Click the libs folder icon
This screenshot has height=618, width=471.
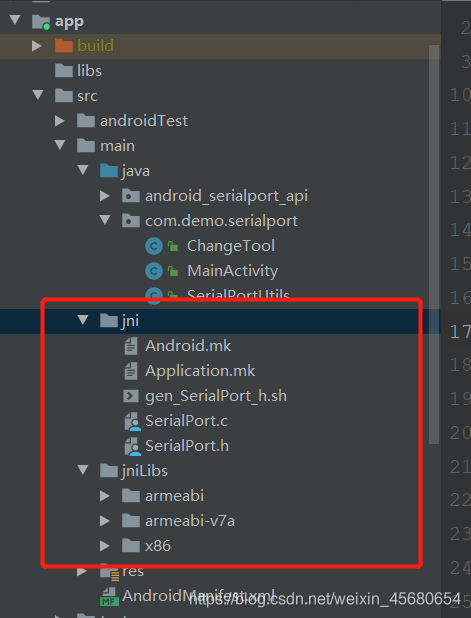click(x=64, y=71)
